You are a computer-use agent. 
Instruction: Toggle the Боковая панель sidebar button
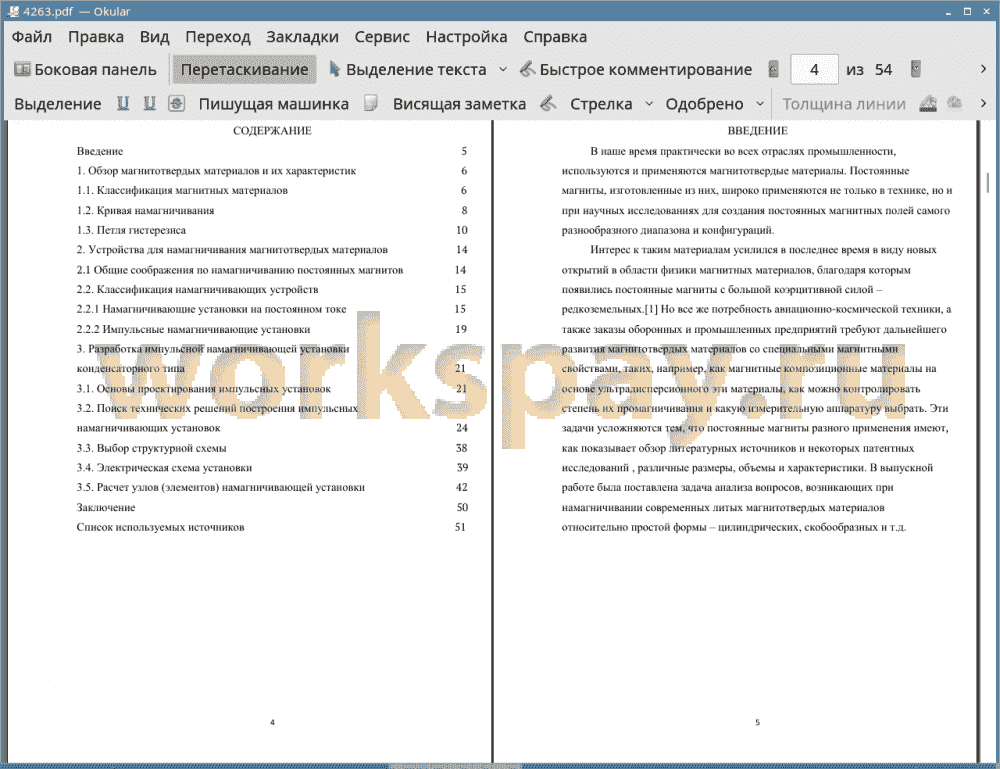click(x=85, y=70)
